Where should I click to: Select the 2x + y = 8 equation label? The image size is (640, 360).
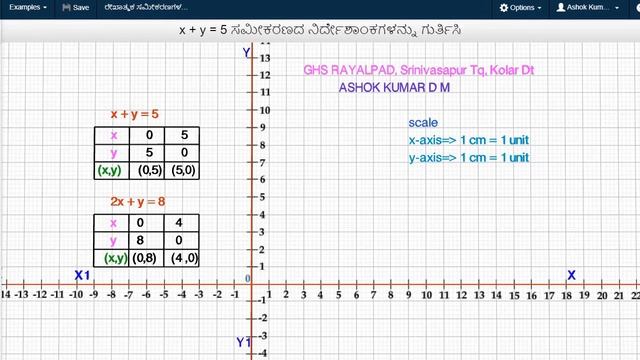click(138, 202)
